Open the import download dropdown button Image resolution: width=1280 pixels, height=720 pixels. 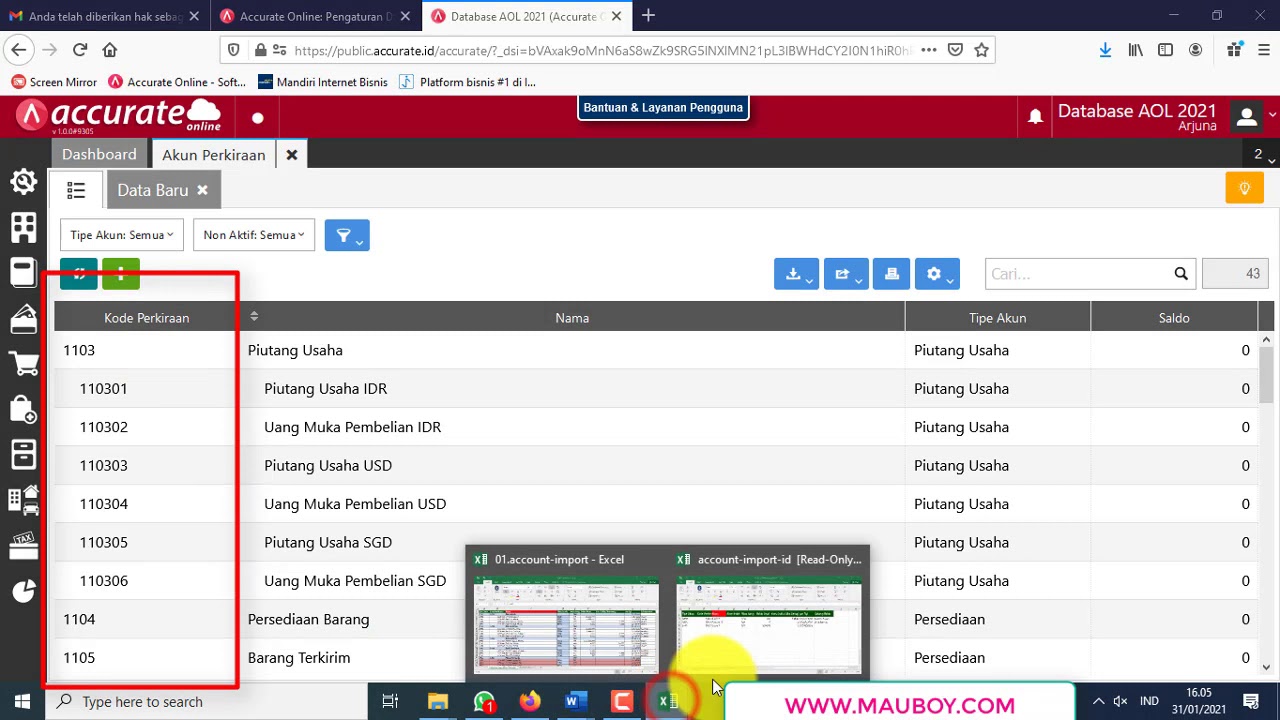(x=796, y=274)
